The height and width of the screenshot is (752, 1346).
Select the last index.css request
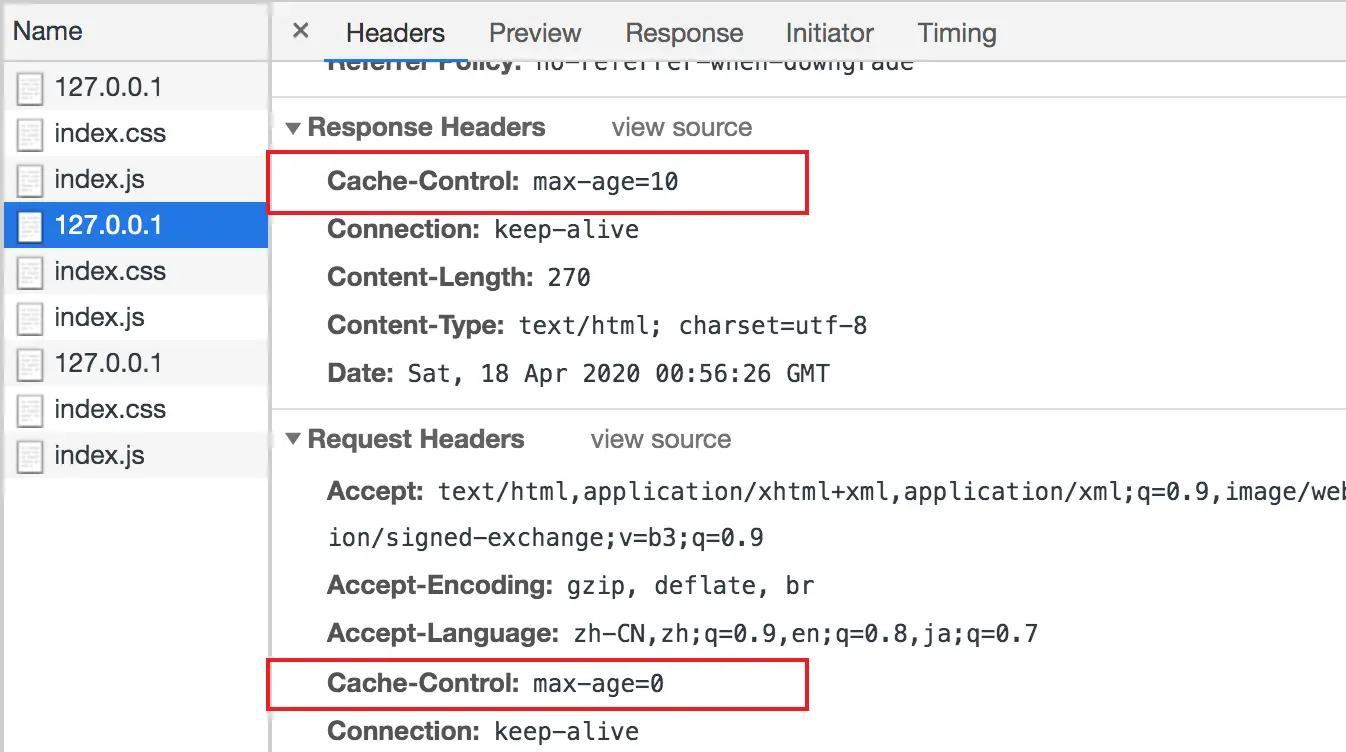pos(134,409)
